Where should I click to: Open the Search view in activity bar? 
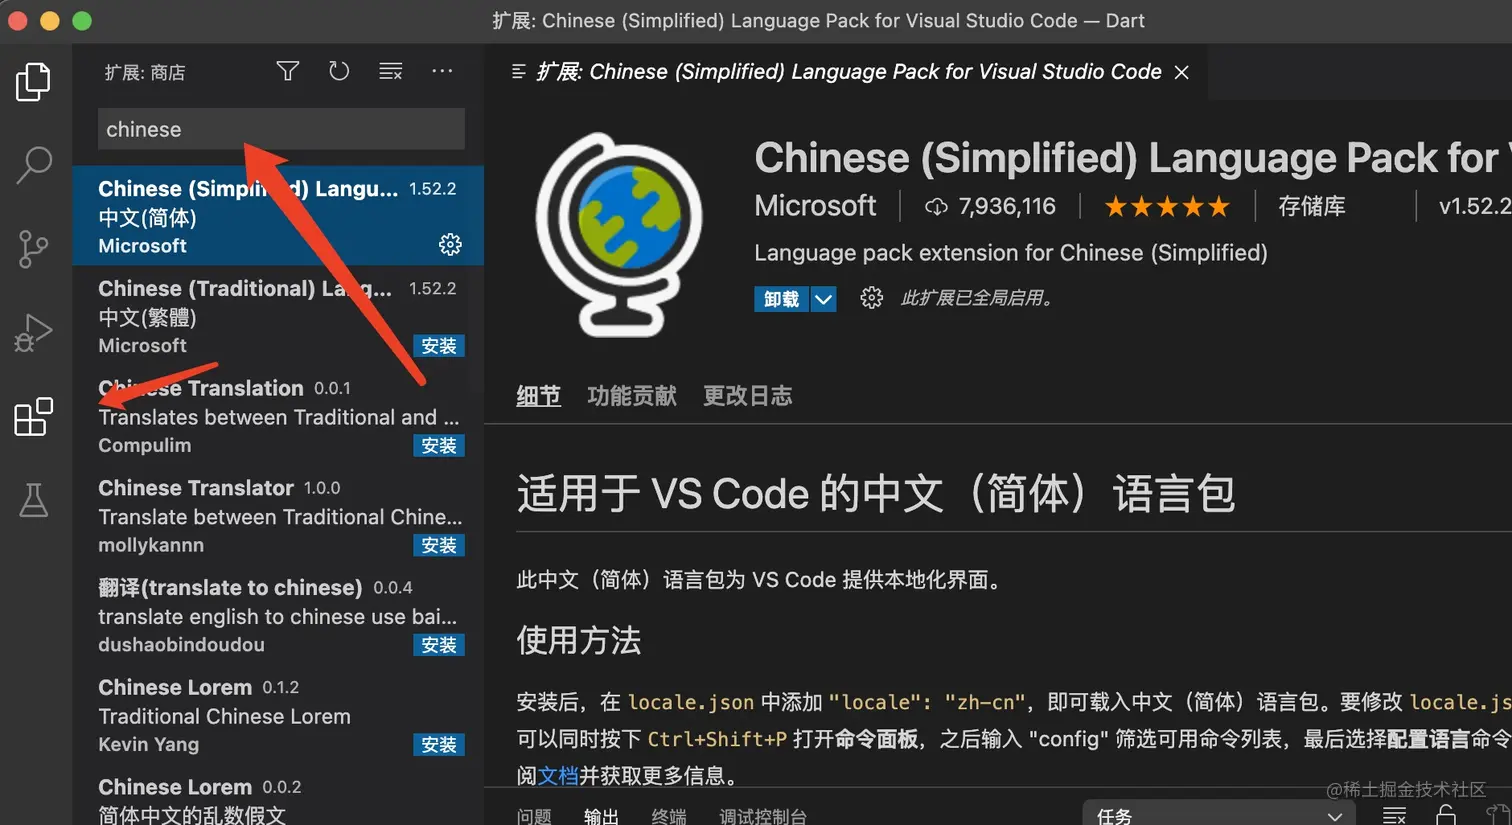coord(34,165)
